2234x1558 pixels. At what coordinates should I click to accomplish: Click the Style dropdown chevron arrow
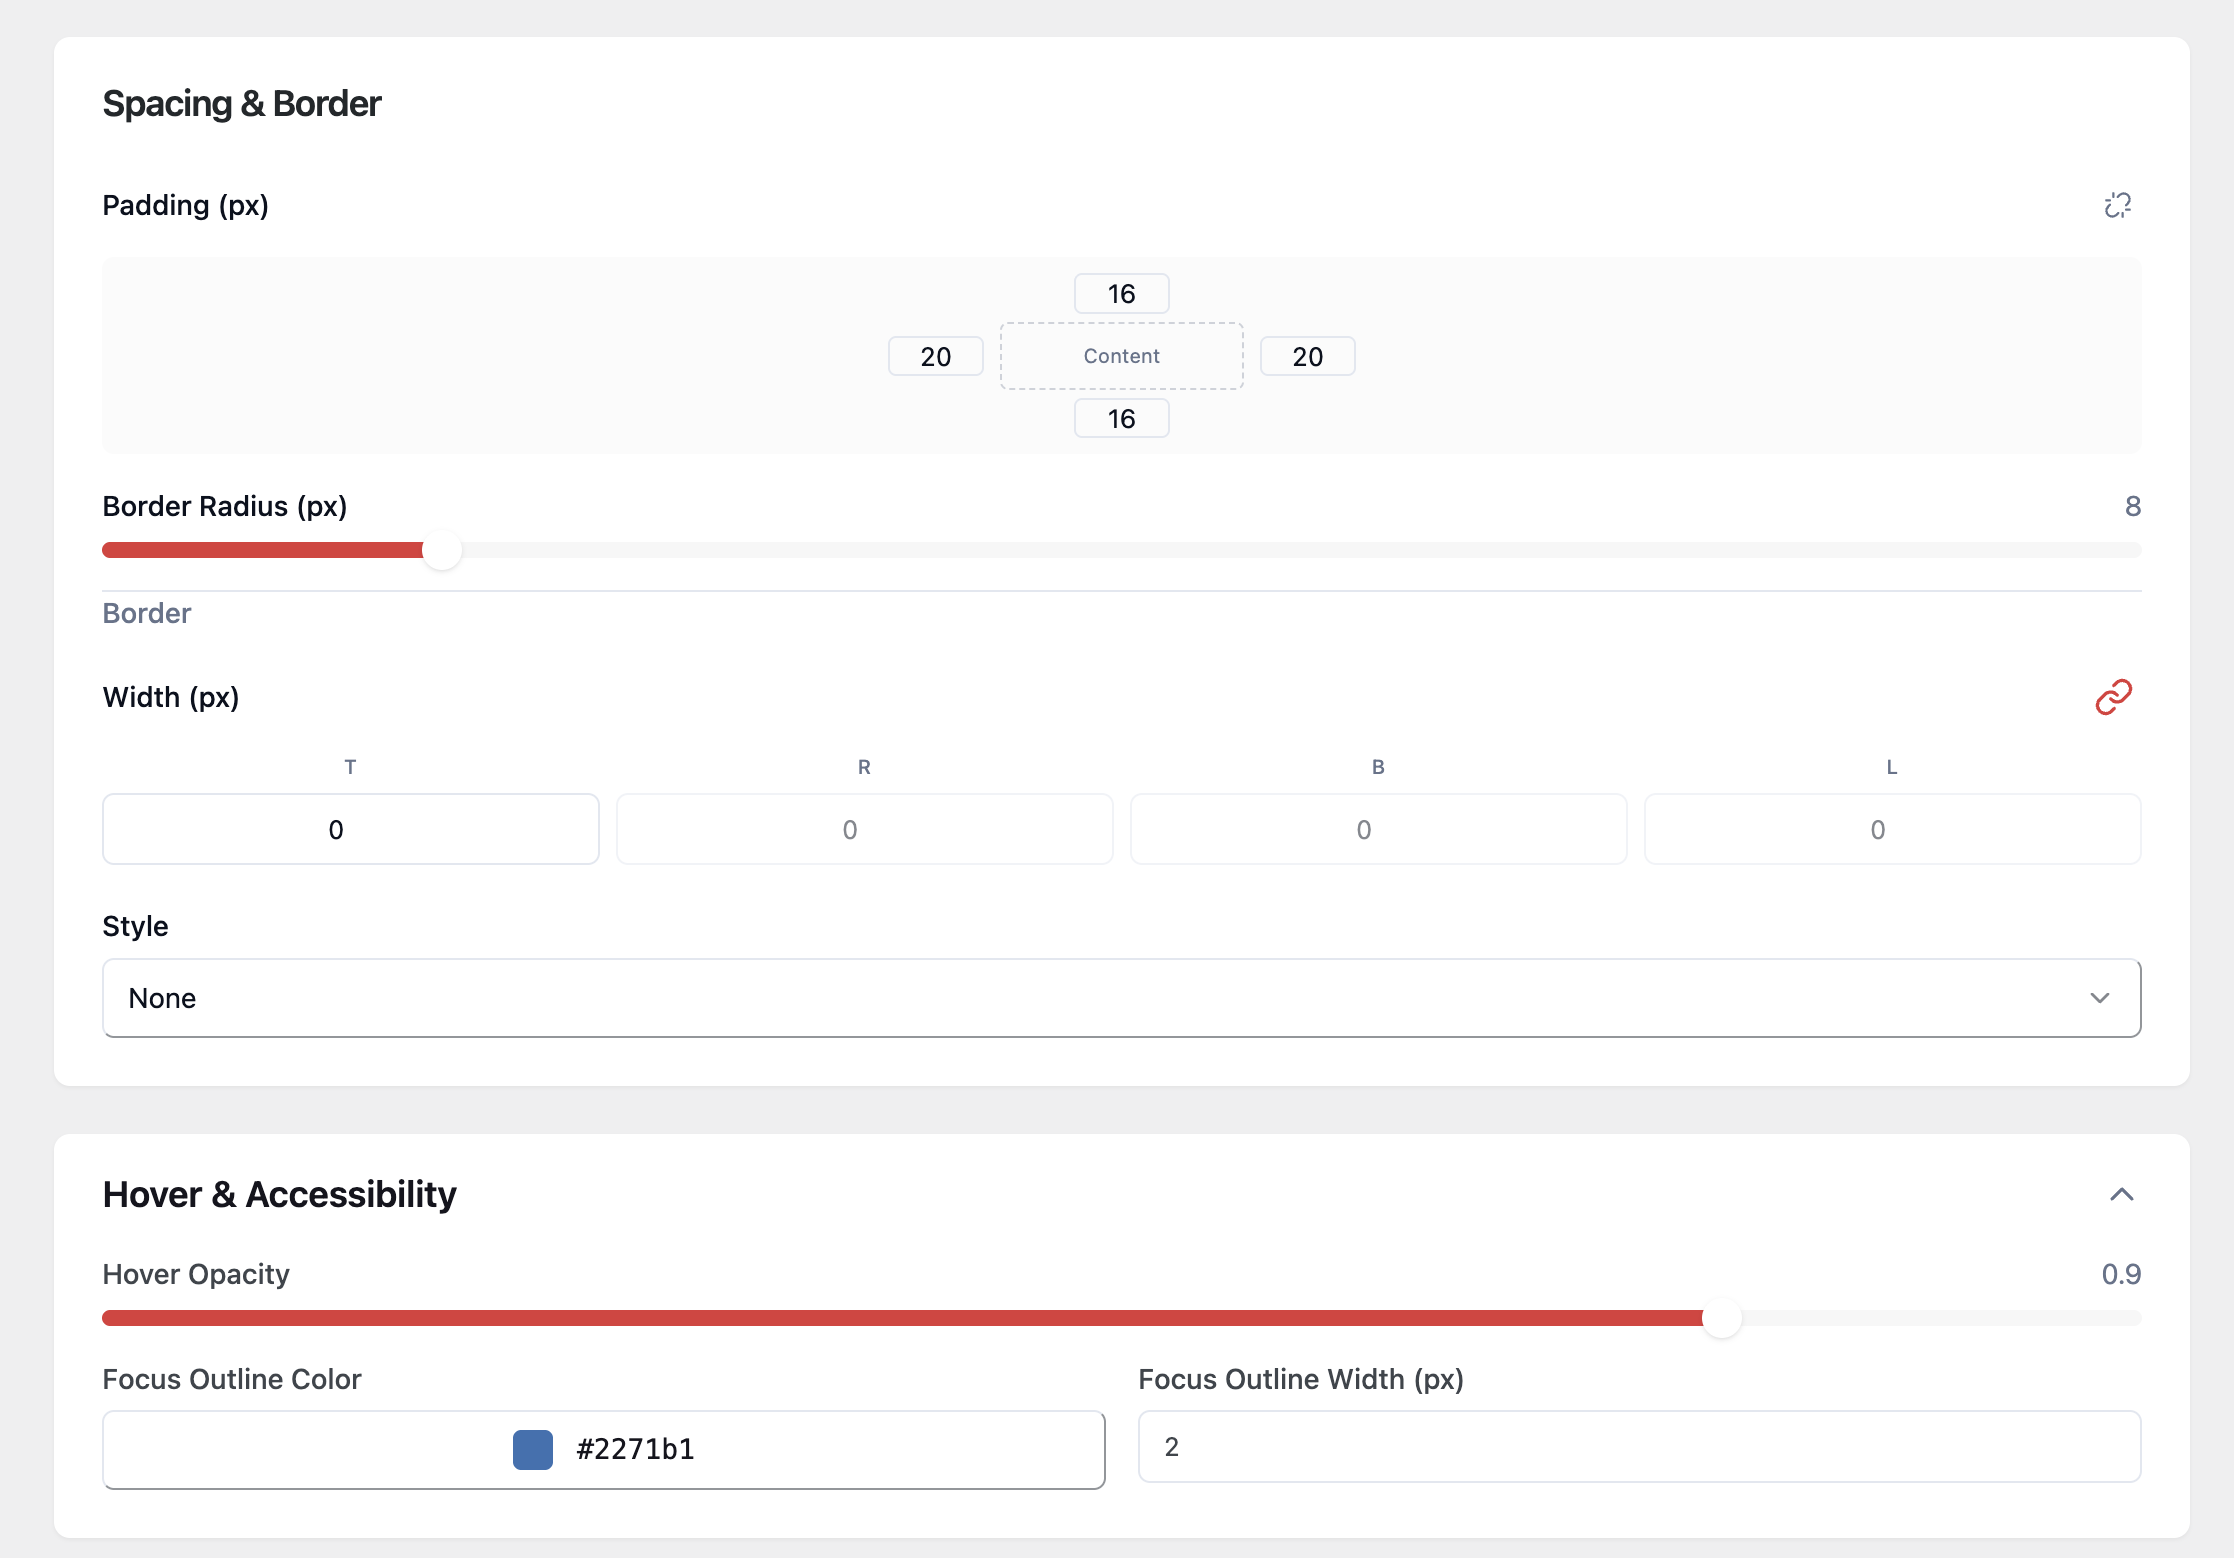coord(2099,998)
